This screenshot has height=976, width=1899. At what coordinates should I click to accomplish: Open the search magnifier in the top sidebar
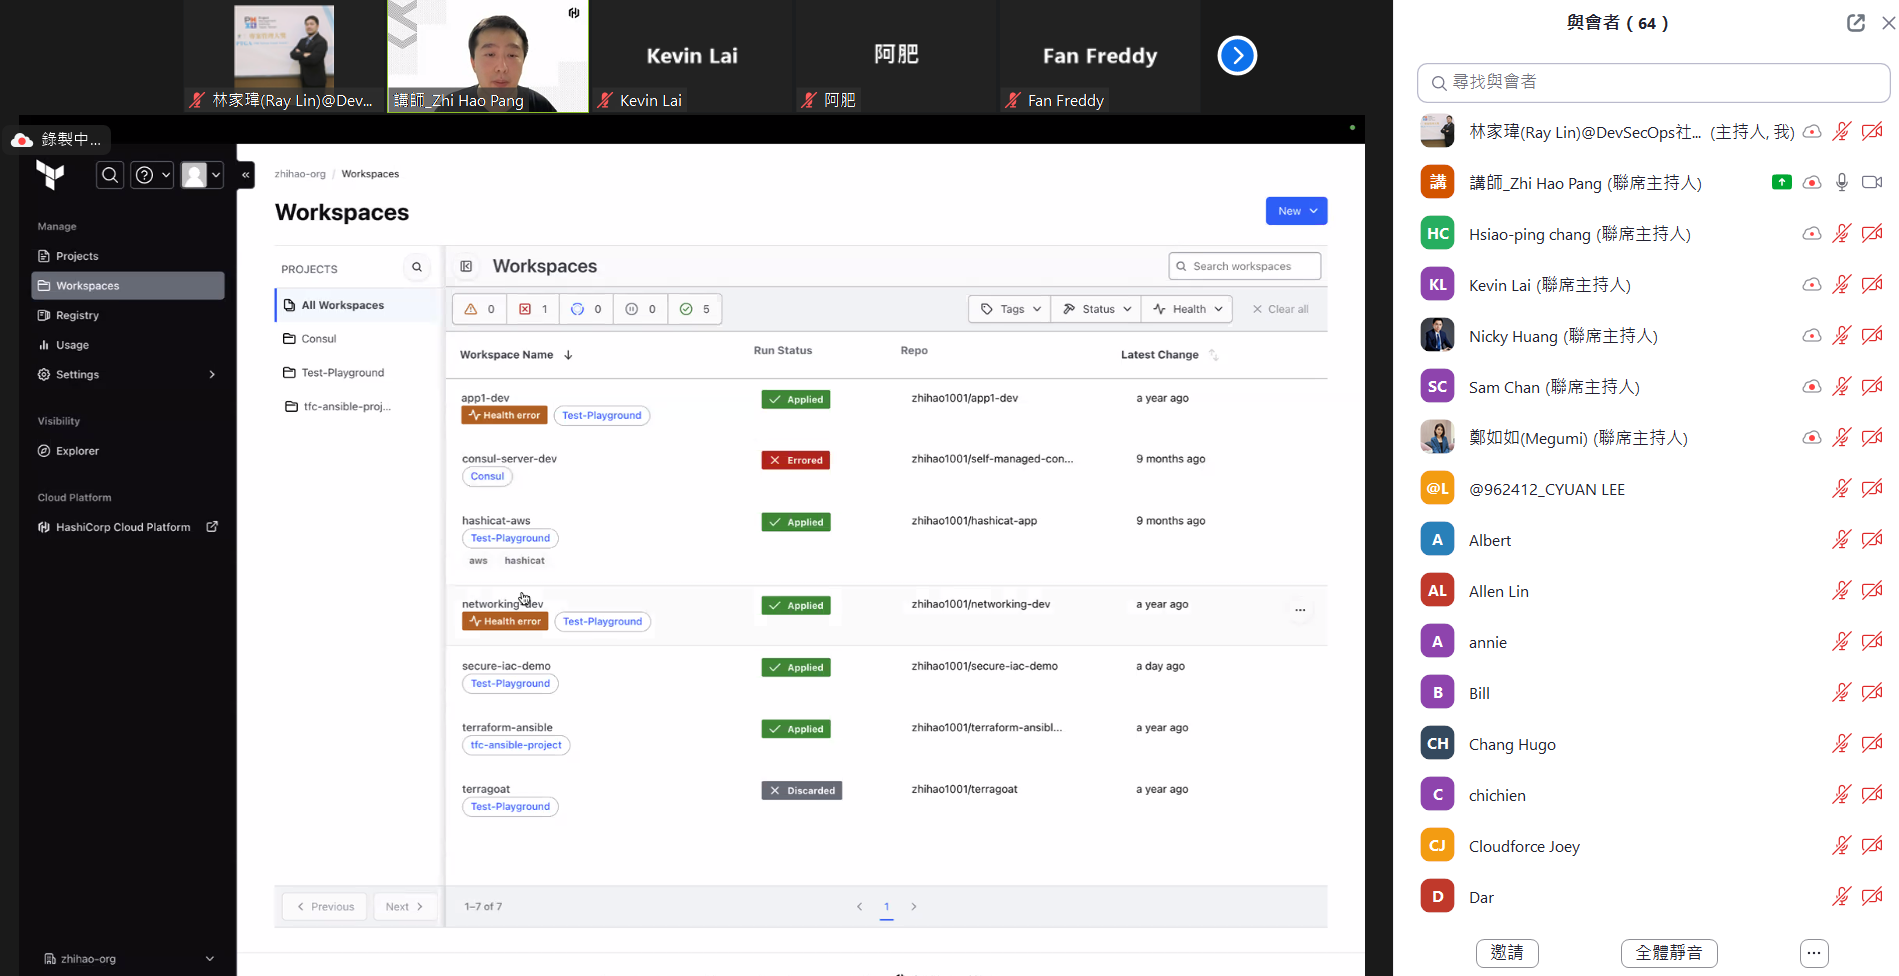pyautogui.click(x=110, y=175)
